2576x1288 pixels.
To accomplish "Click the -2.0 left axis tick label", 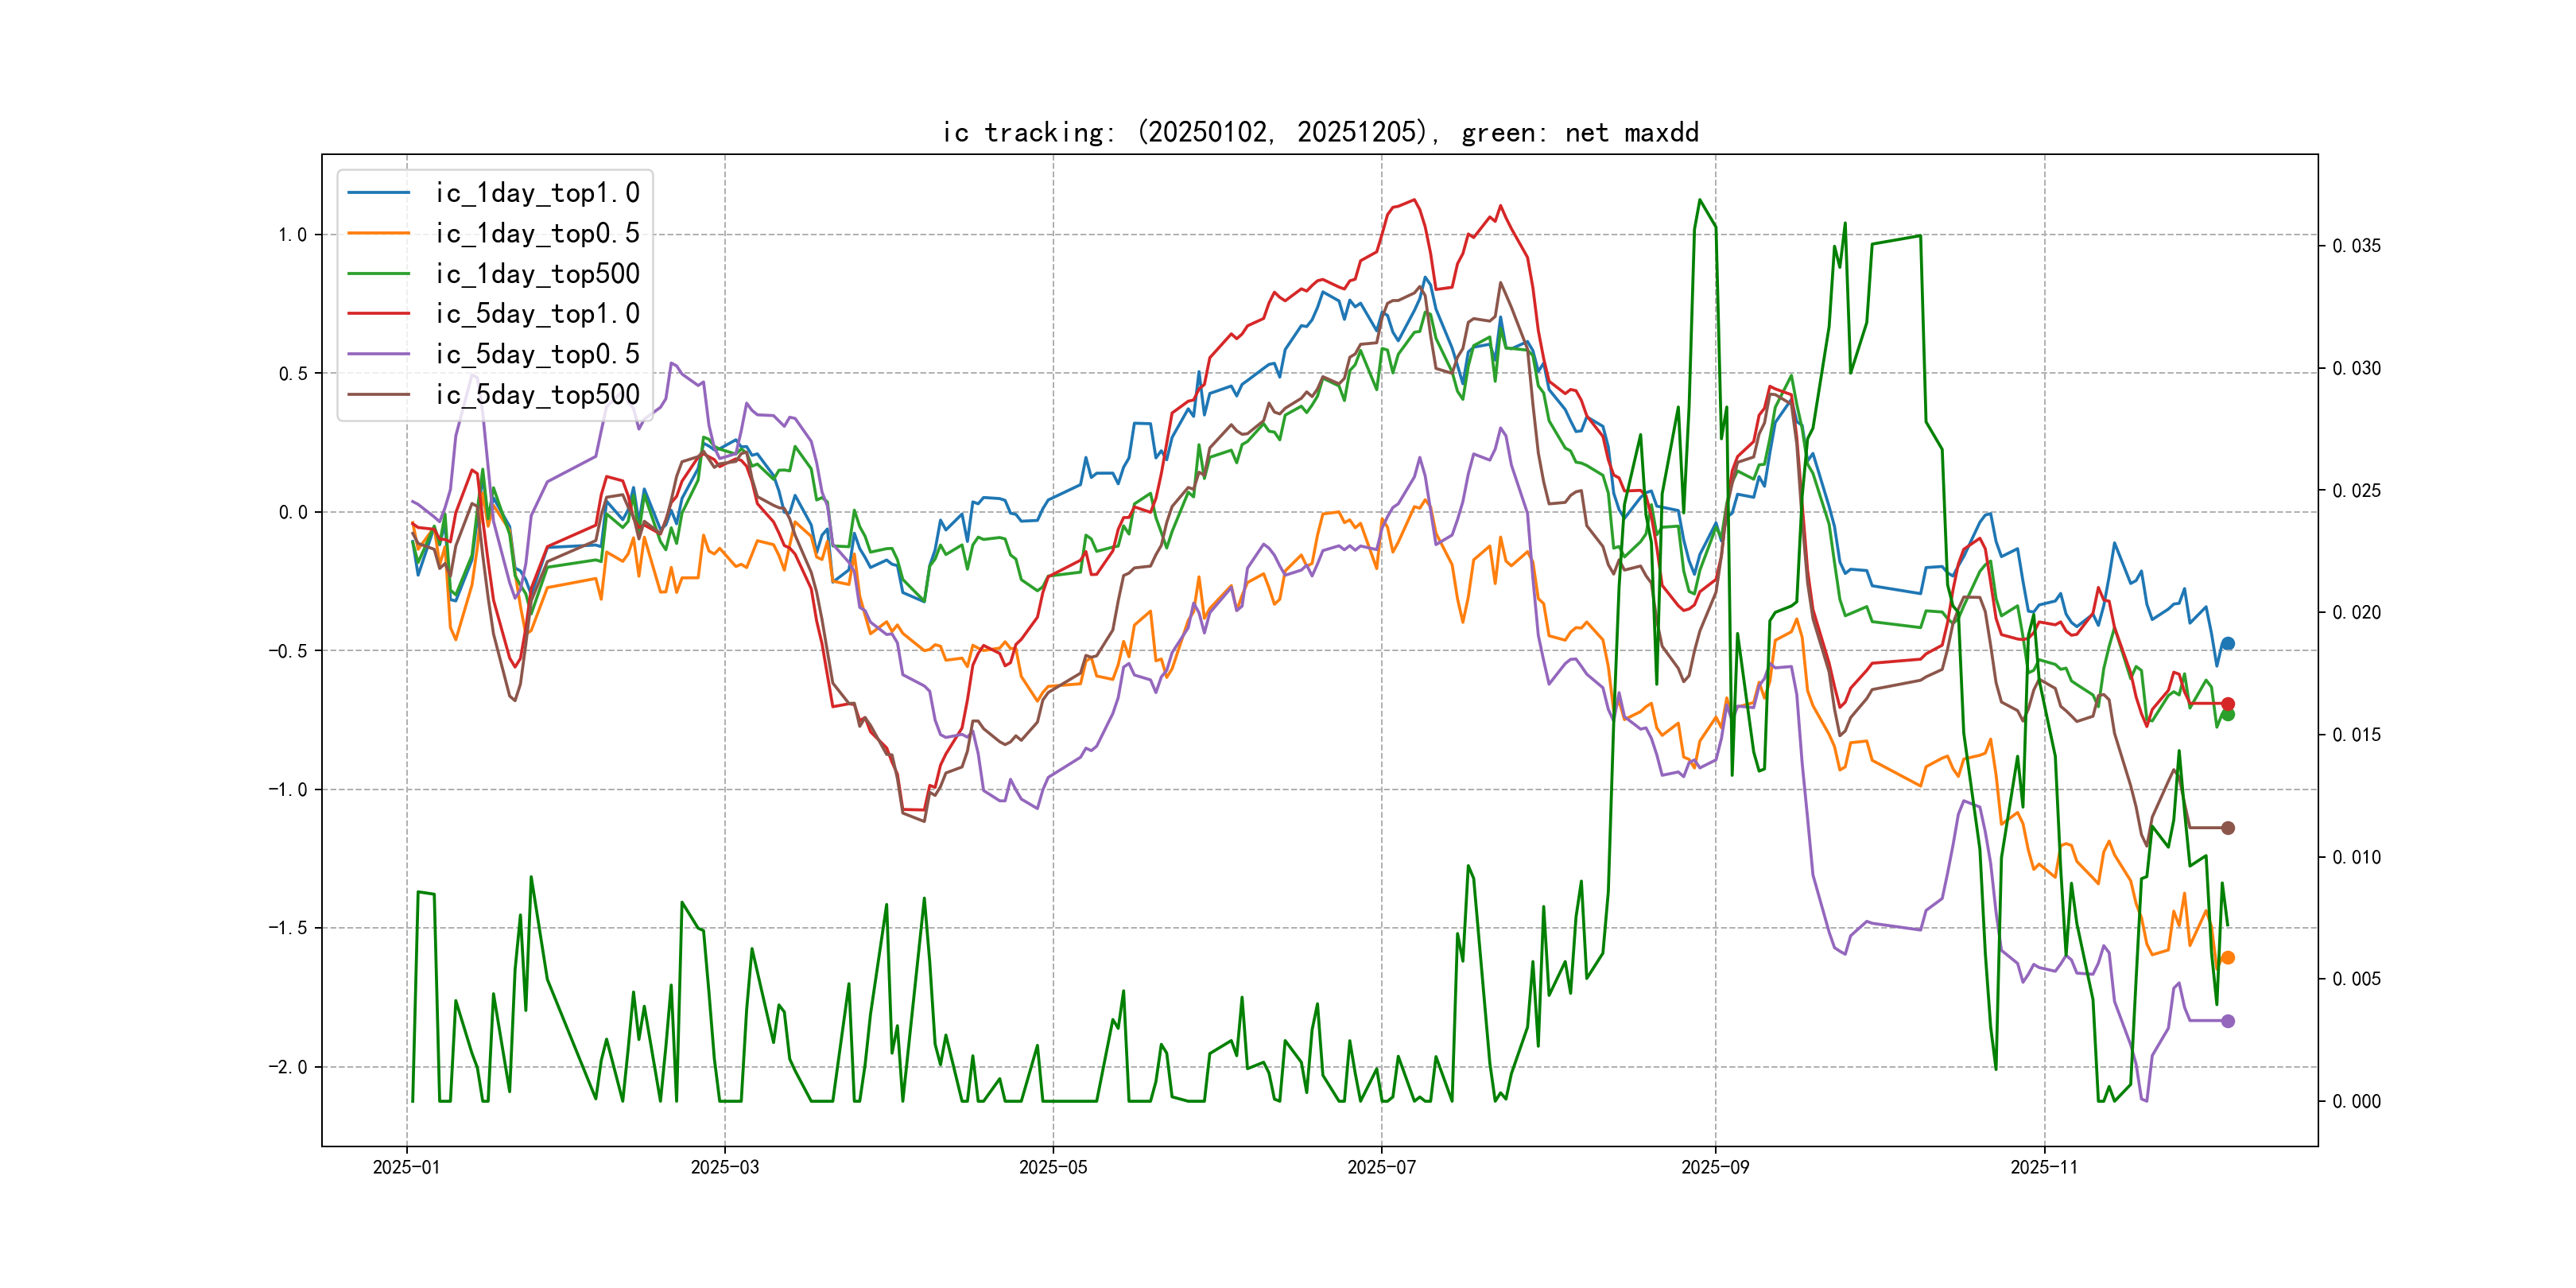I will (287, 1067).
